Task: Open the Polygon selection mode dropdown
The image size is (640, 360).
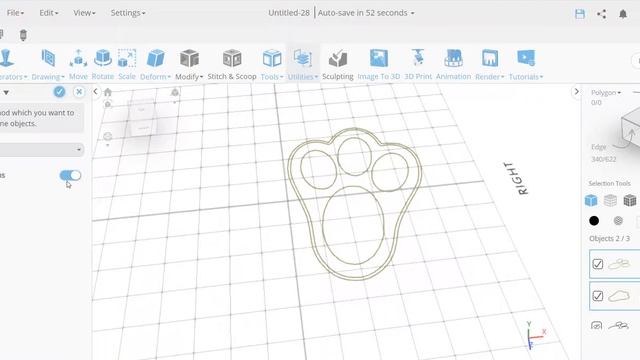Action: click(x=606, y=93)
